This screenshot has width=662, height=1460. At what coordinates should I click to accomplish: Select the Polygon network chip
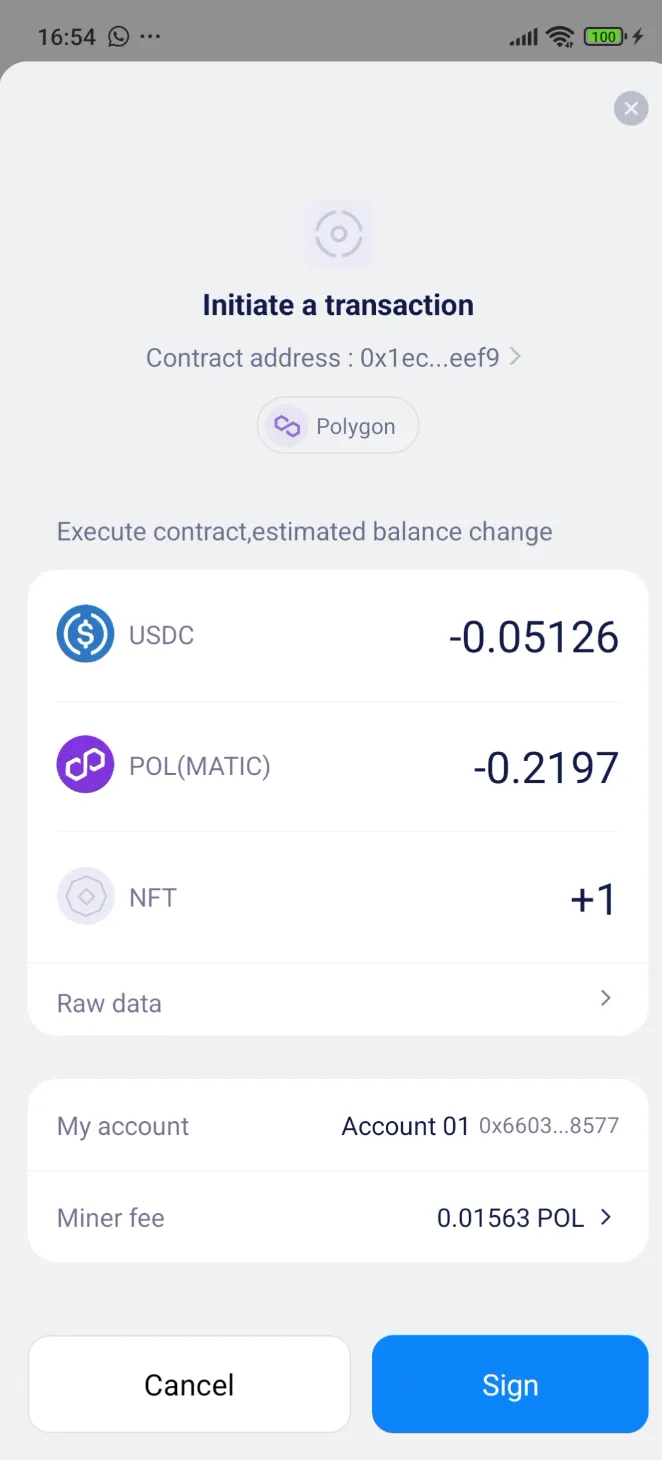338,425
